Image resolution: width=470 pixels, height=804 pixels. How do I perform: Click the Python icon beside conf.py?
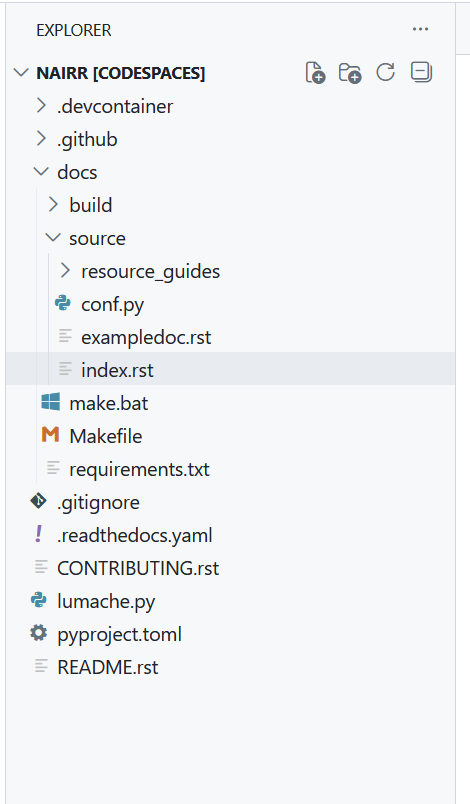pos(63,304)
